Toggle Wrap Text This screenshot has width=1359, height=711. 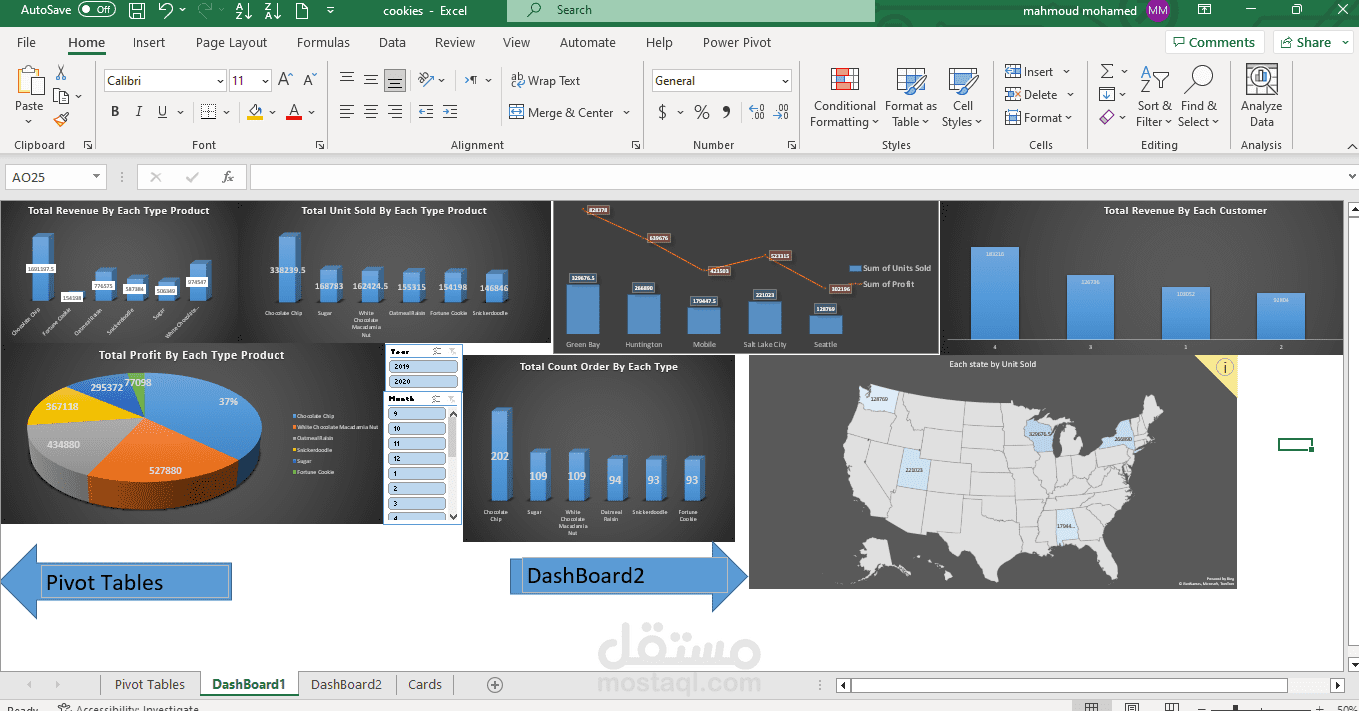[545, 81]
